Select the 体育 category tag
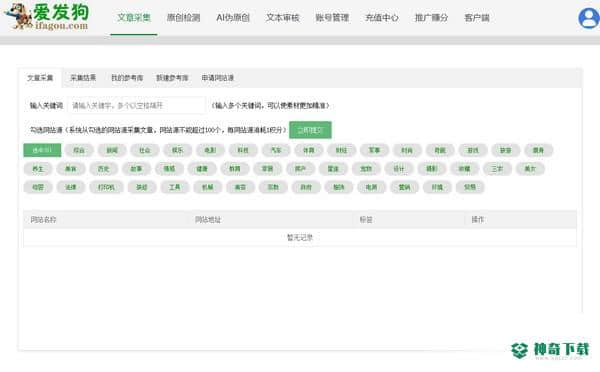The height and width of the screenshot is (372, 600). (309, 150)
